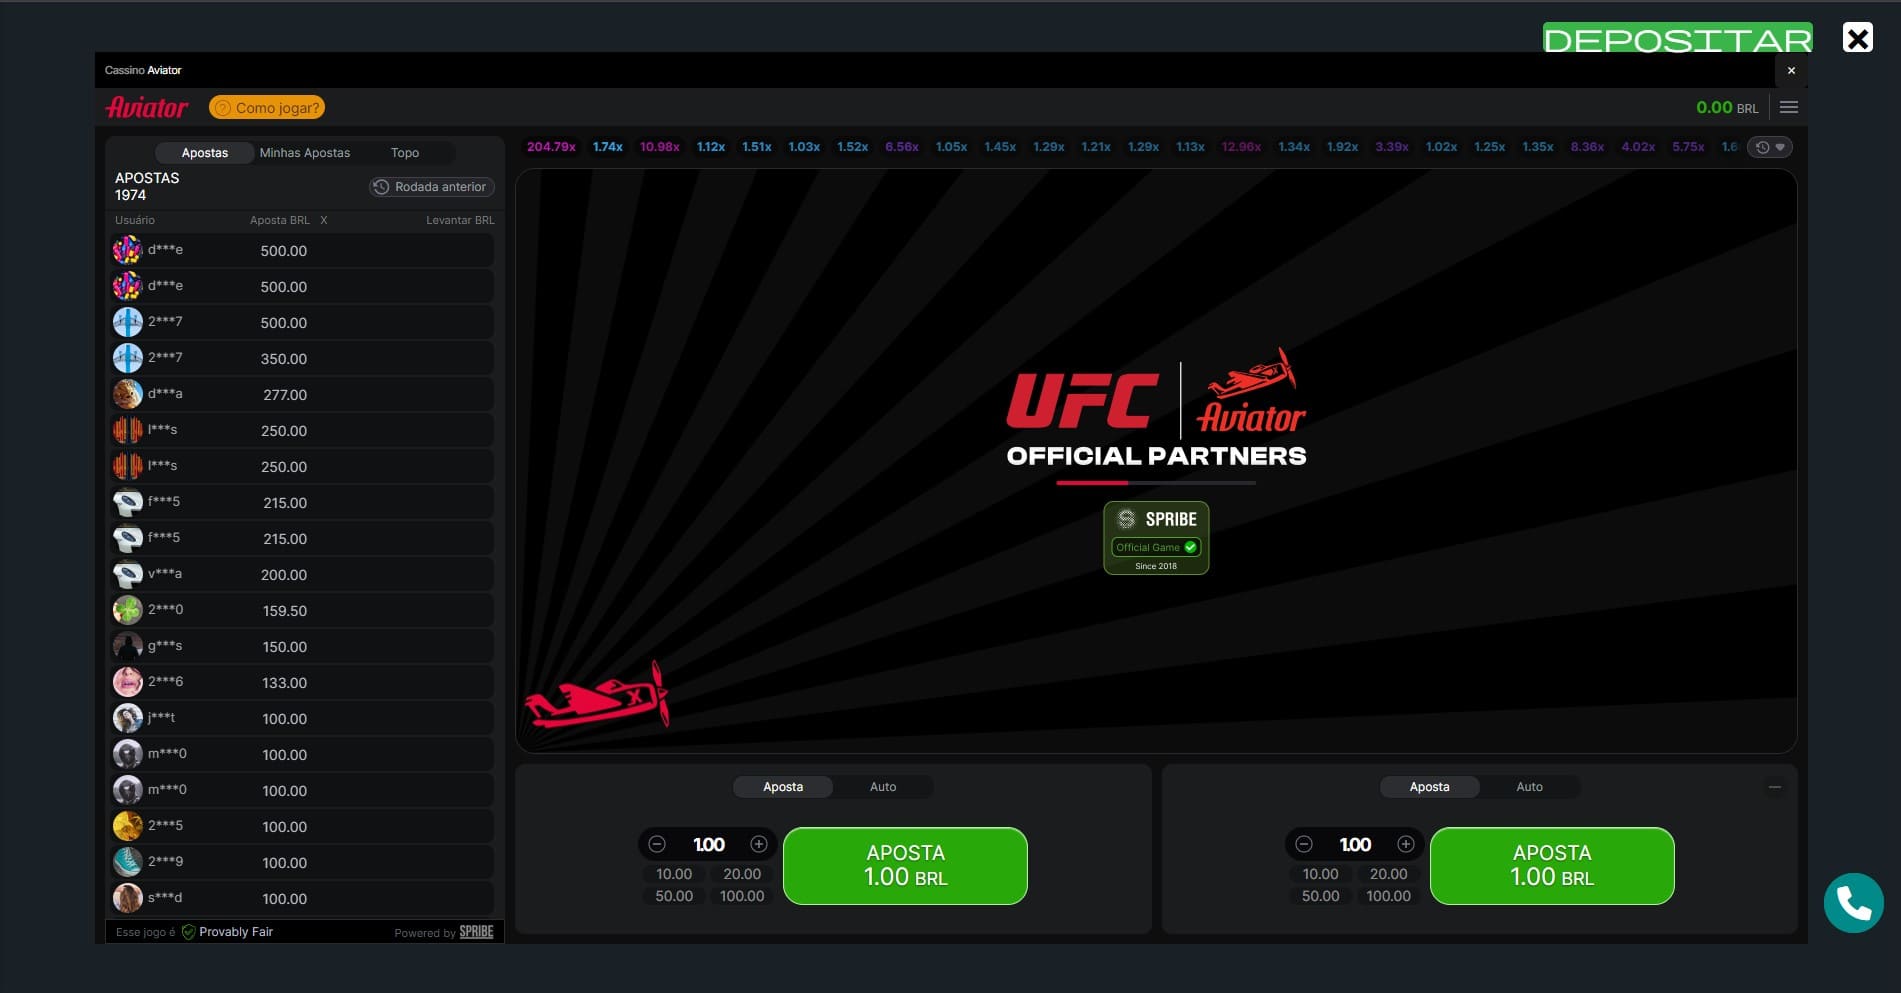Choose 50.00 quick amount in right panel

[x=1321, y=896]
